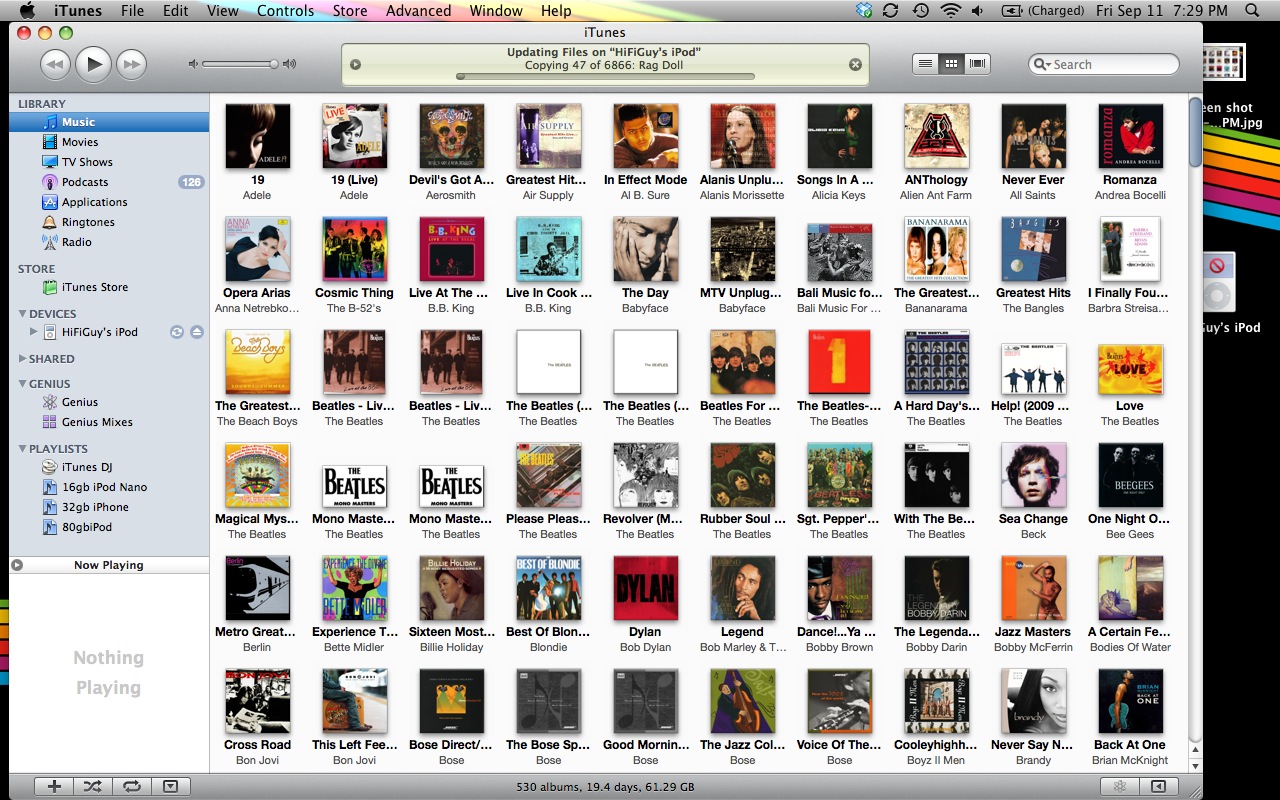Screen dimensions: 1280x800
Task: Click status display left arrow toggle
Action: pyautogui.click(x=355, y=65)
